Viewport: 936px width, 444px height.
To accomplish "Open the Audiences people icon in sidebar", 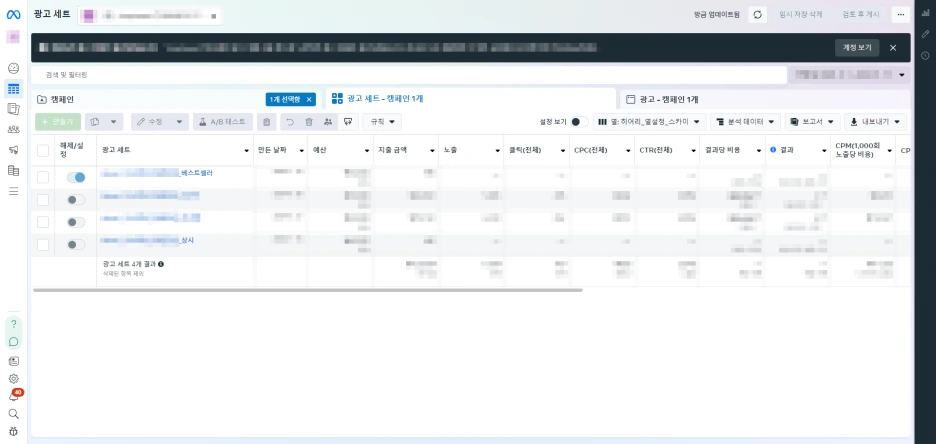I will coord(13,130).
